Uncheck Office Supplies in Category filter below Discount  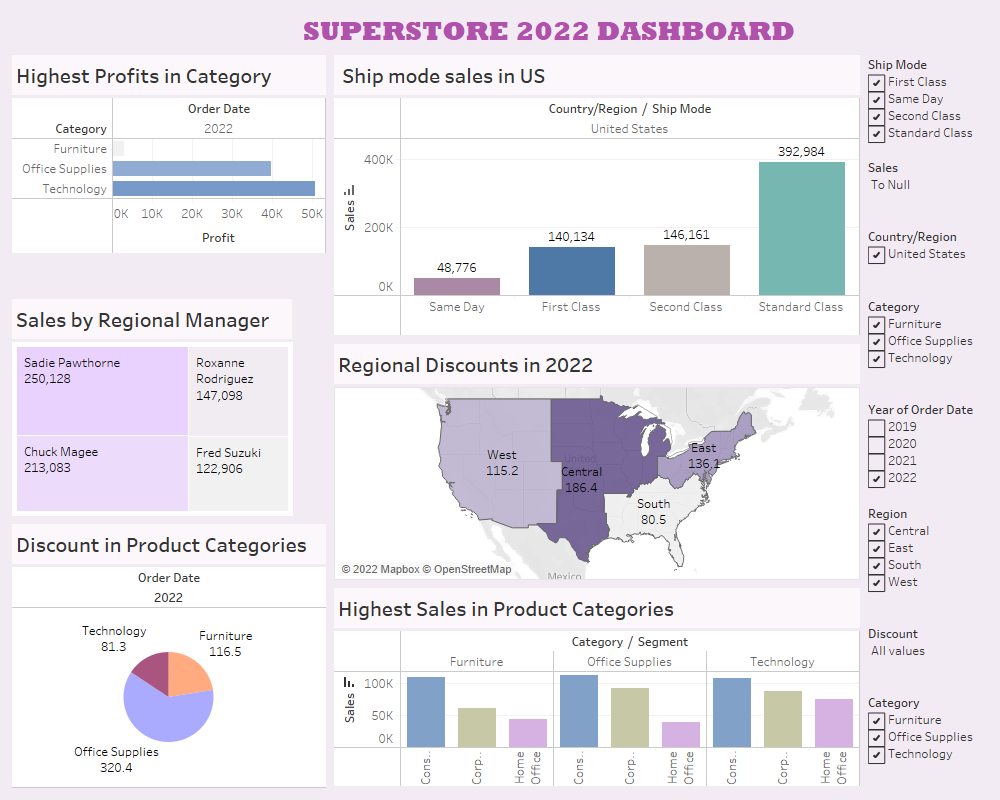click(x=876, y=738)
